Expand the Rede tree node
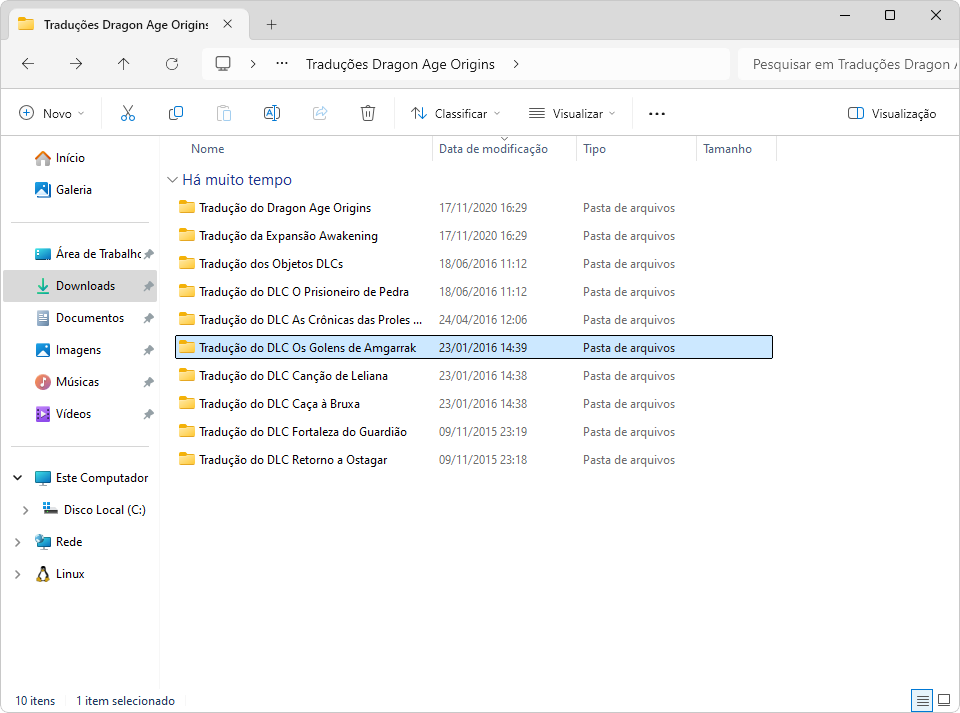This screenshot has width=960, height=713. (x=18, y=542)
